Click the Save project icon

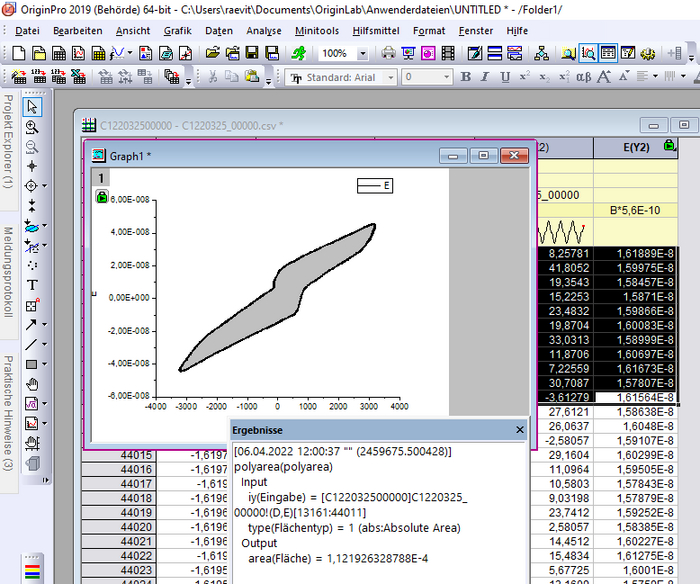pos(253,53)
